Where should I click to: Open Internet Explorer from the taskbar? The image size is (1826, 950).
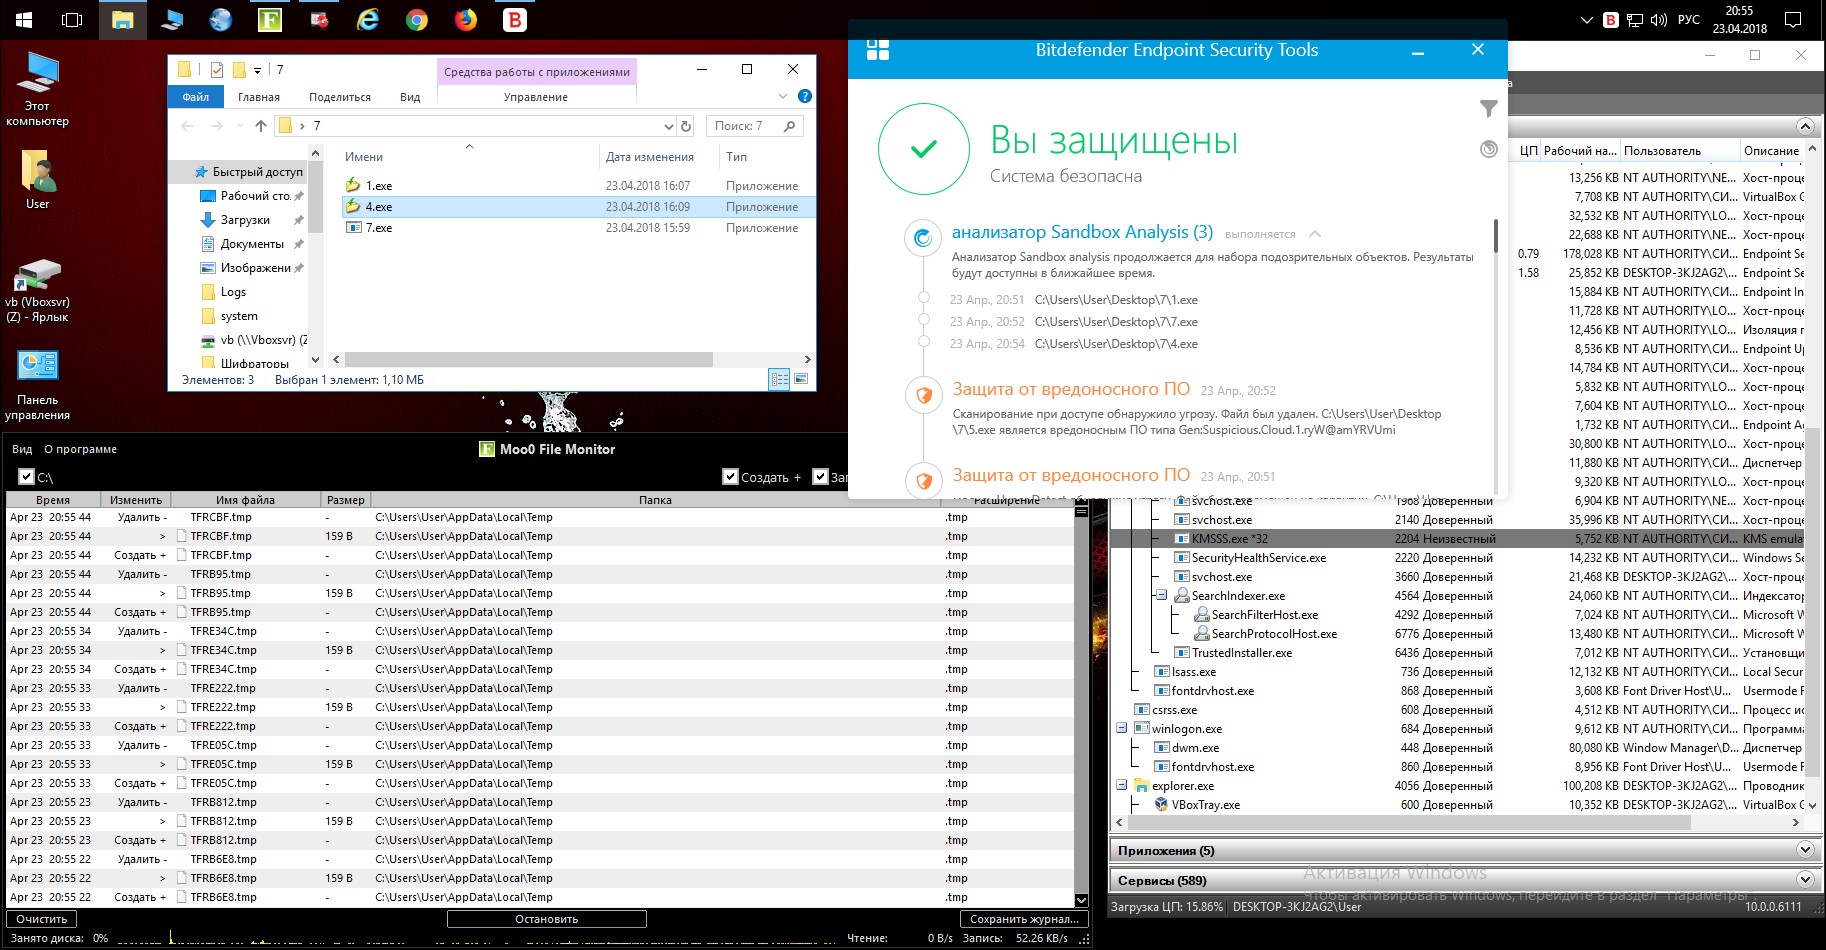pyautogui.click(x=368, y=20)
